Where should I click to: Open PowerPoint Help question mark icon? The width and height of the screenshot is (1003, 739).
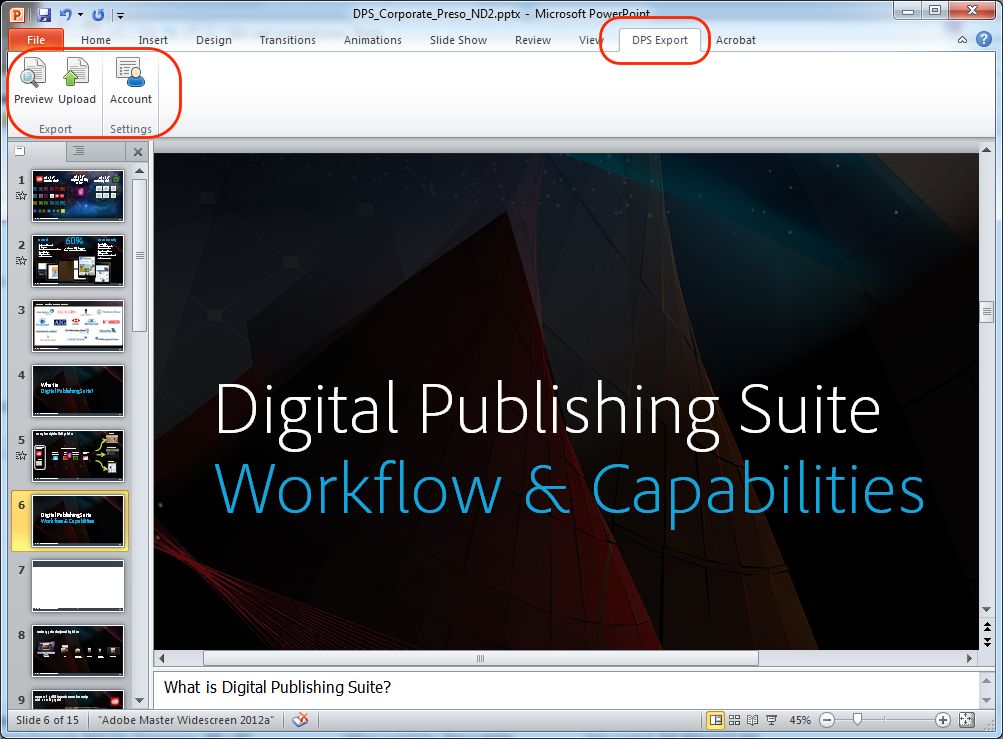[x=984, y=39]
